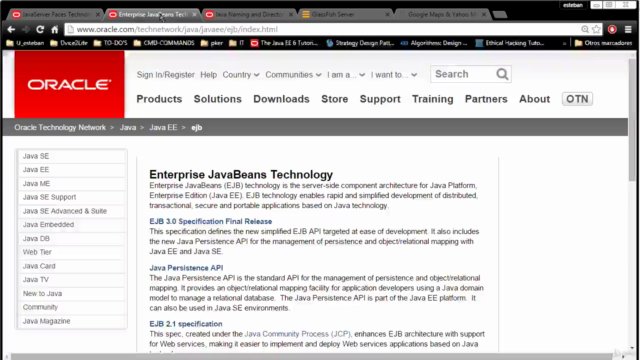Go back with the browser back arrow

point(11,29)
